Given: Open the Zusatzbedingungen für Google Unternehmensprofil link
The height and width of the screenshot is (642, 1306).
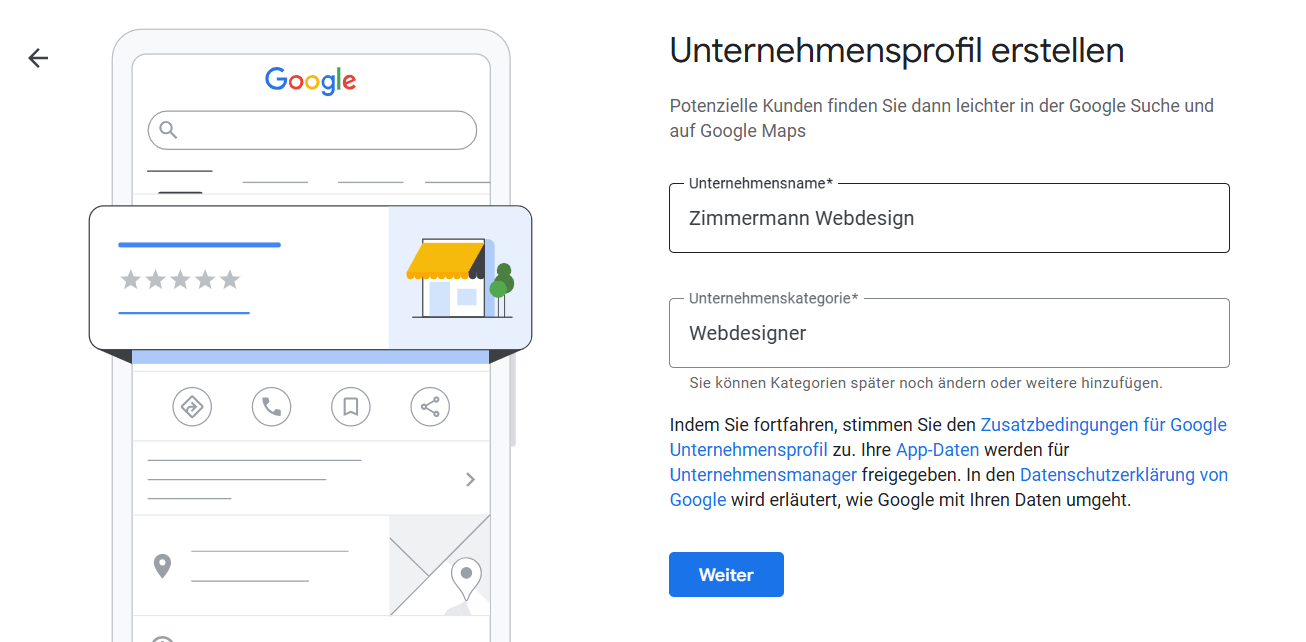Looking at the screenshot, I should click(1102, 424).
